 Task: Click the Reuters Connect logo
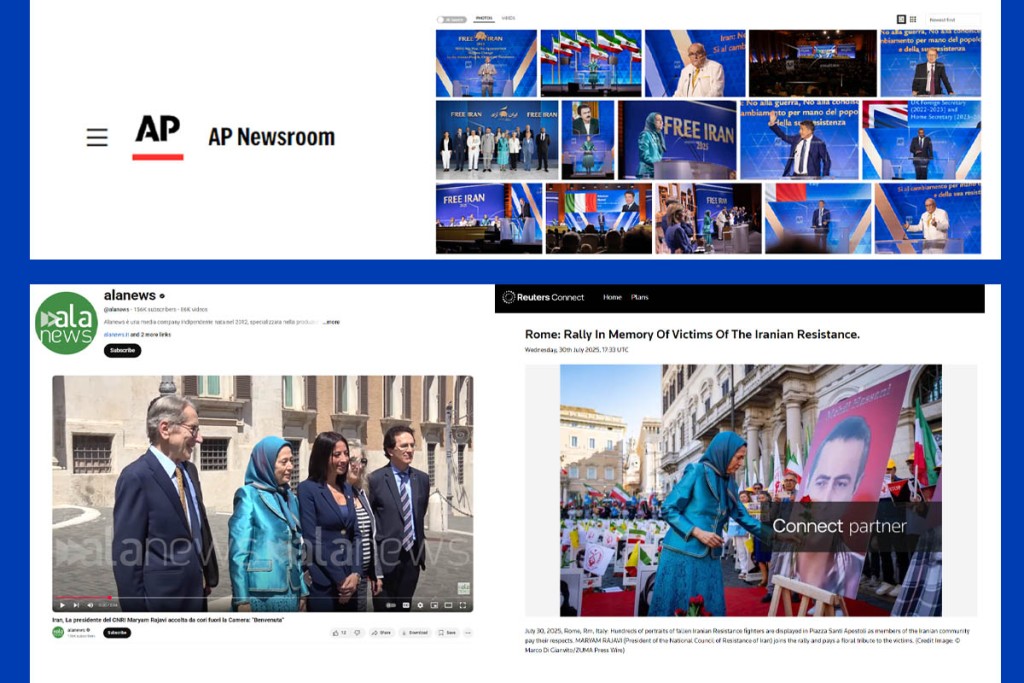pos(543,297)
